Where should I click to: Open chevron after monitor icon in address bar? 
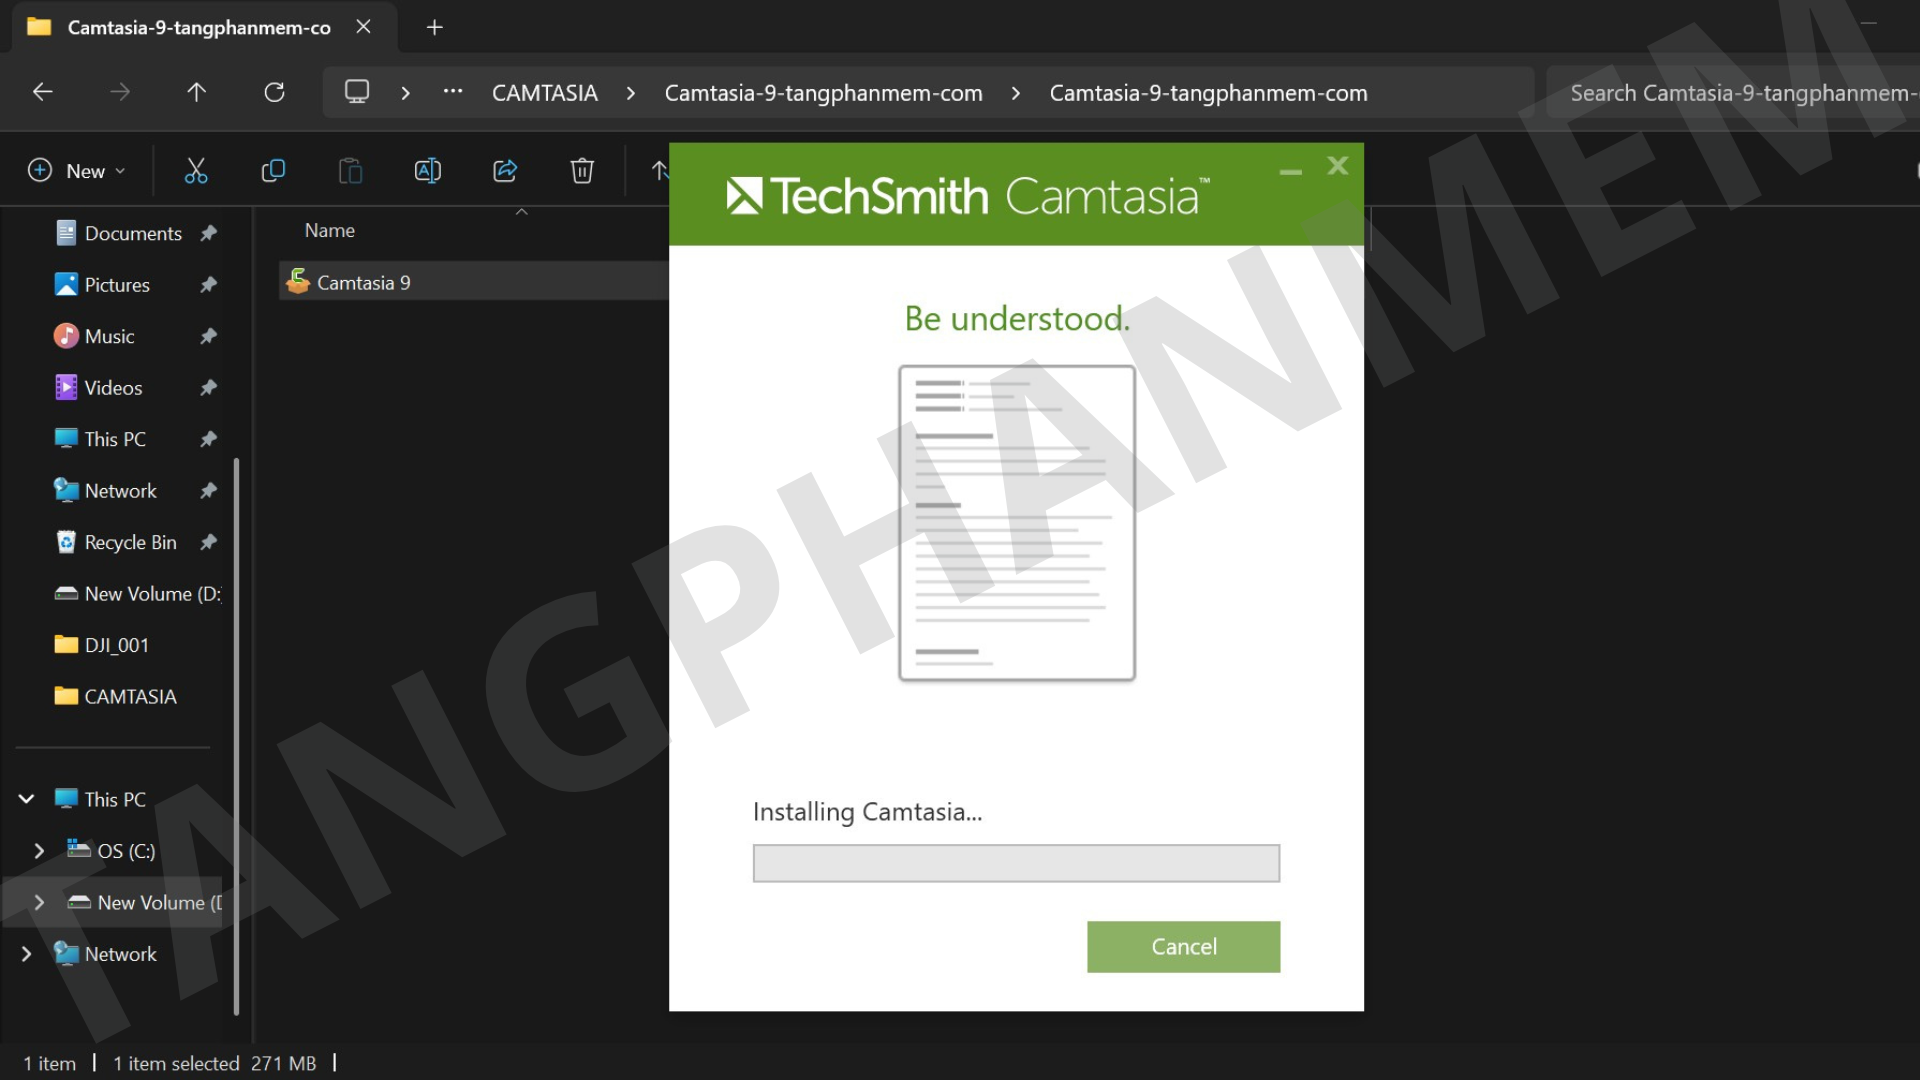[x=405, y=93]
